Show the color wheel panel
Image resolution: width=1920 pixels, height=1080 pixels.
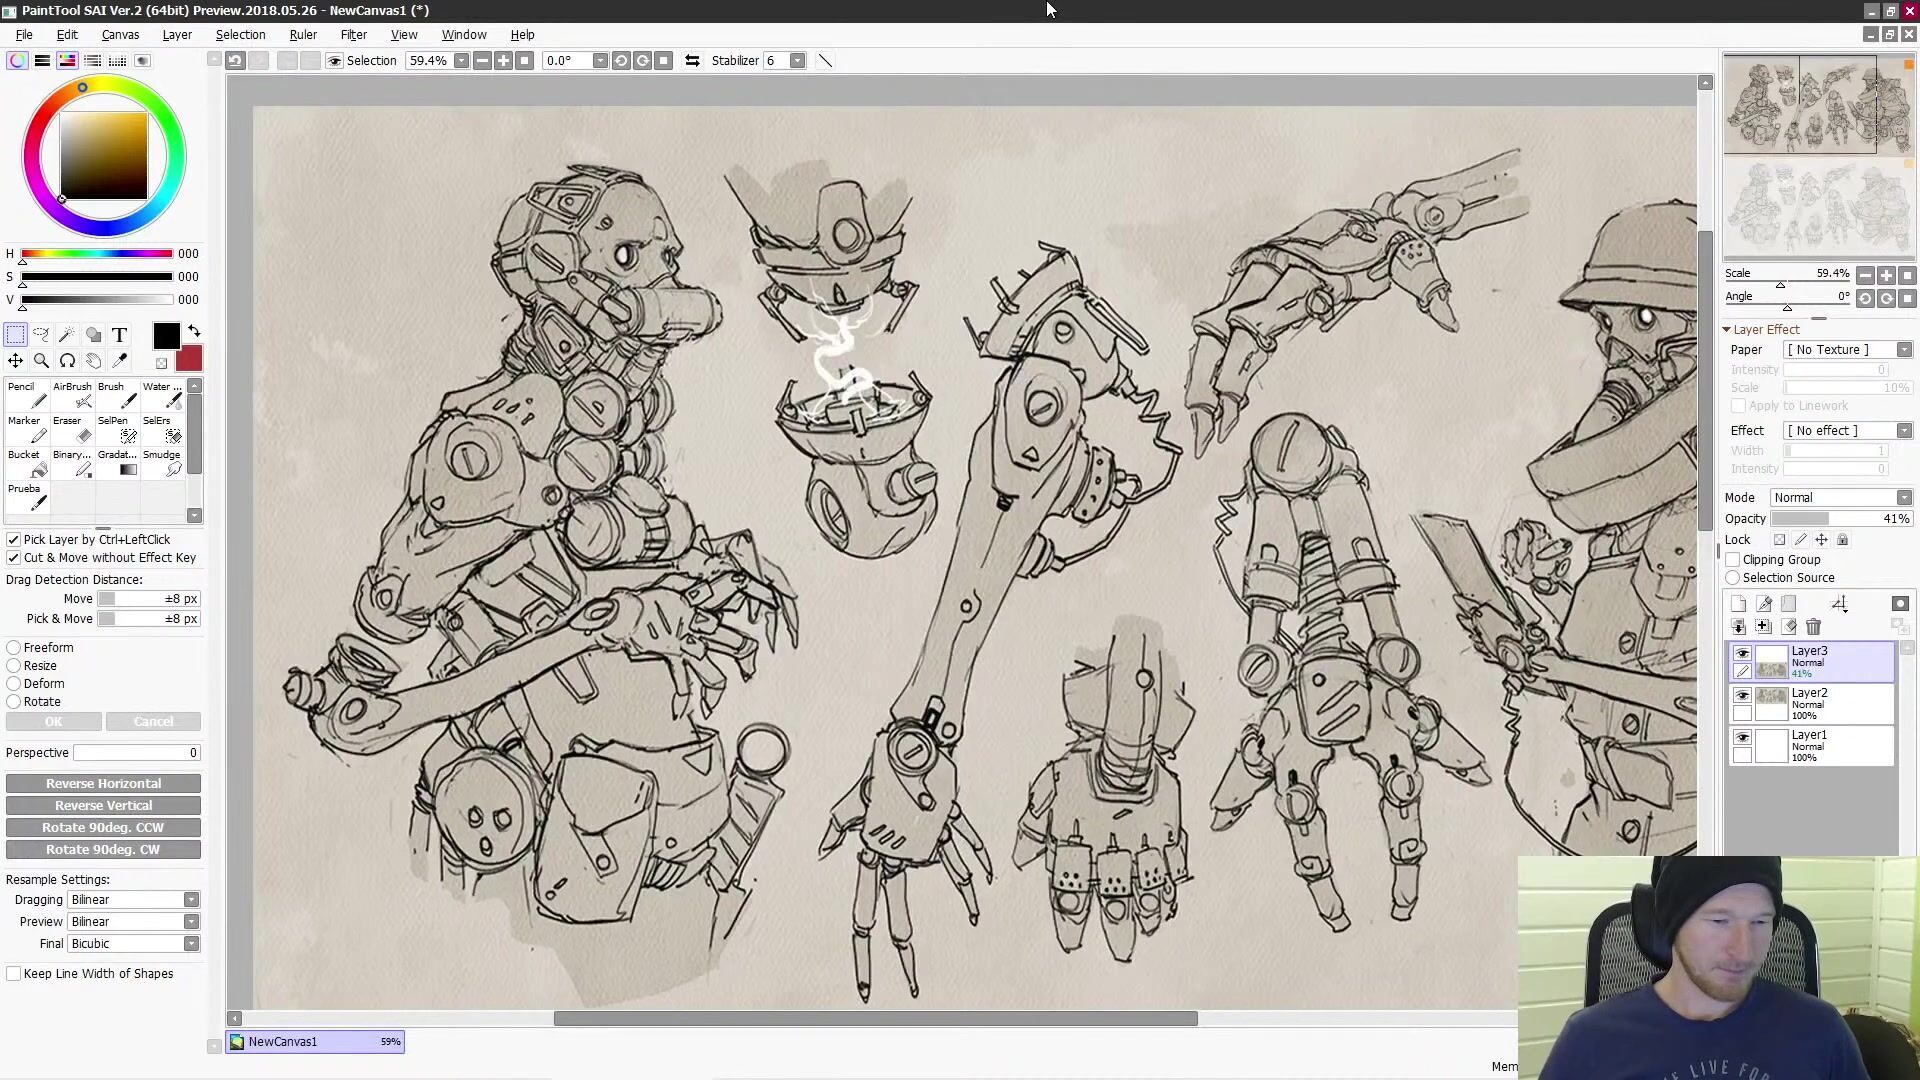click(x=17, y=61)
